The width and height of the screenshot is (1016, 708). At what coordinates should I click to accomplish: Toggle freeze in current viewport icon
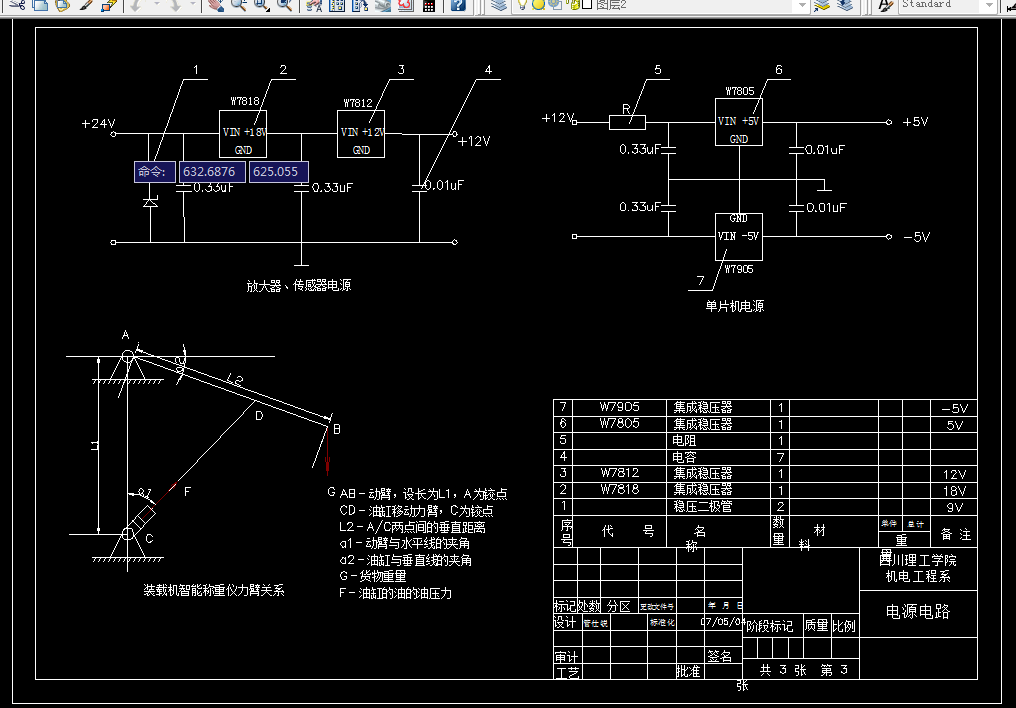pyautogui.click(x=555, y=5)
